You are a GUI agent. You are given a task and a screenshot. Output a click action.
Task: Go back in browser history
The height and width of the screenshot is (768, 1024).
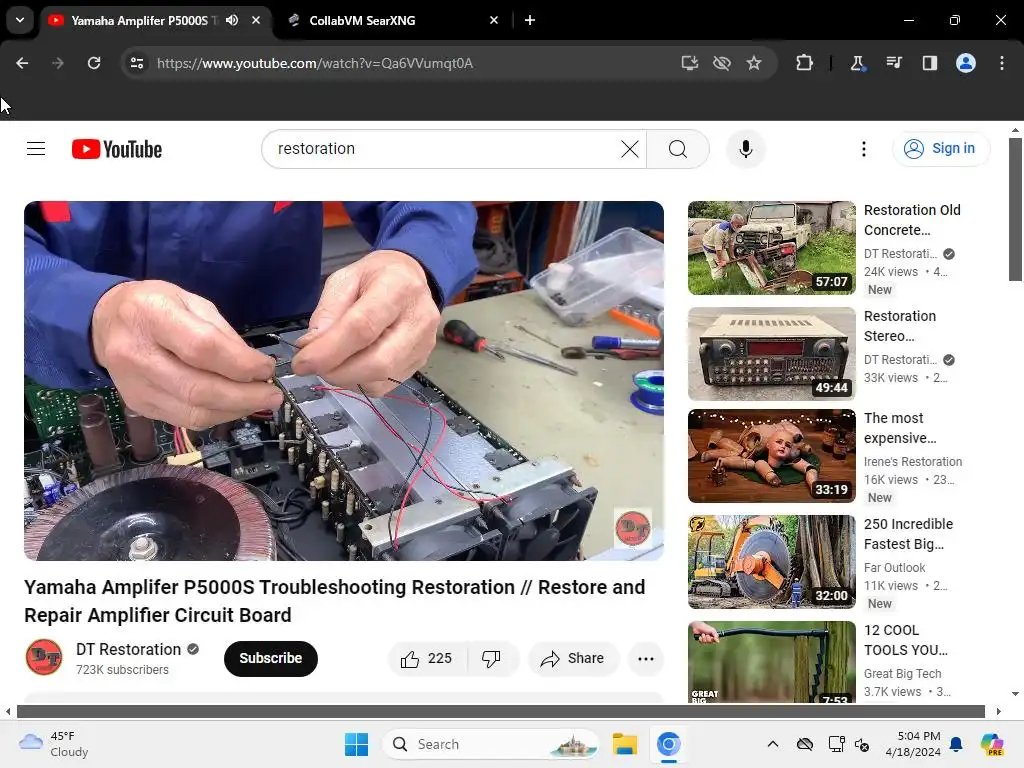(22, 63)
